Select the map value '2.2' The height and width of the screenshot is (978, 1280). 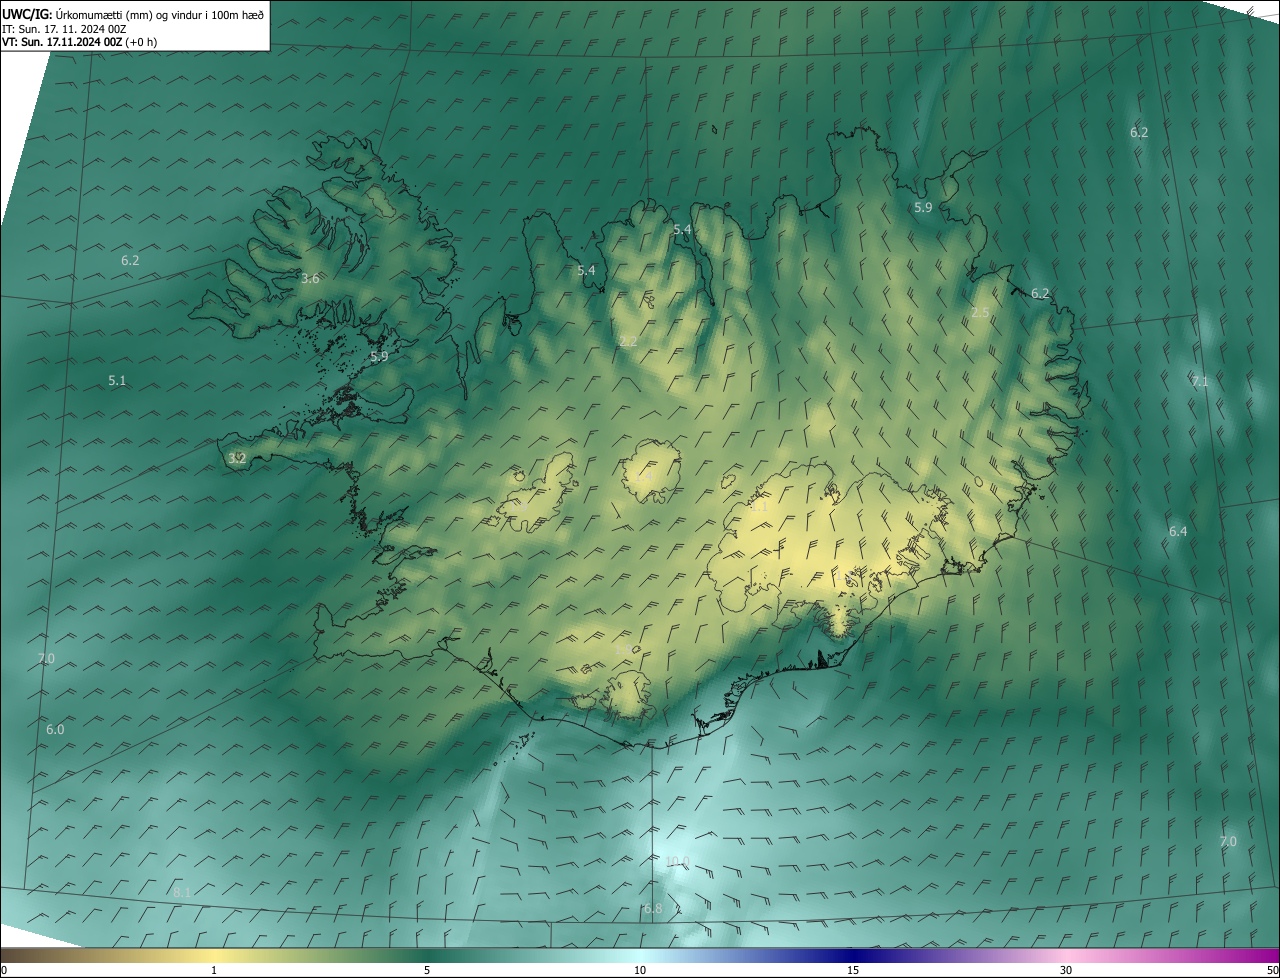[628, 341]
